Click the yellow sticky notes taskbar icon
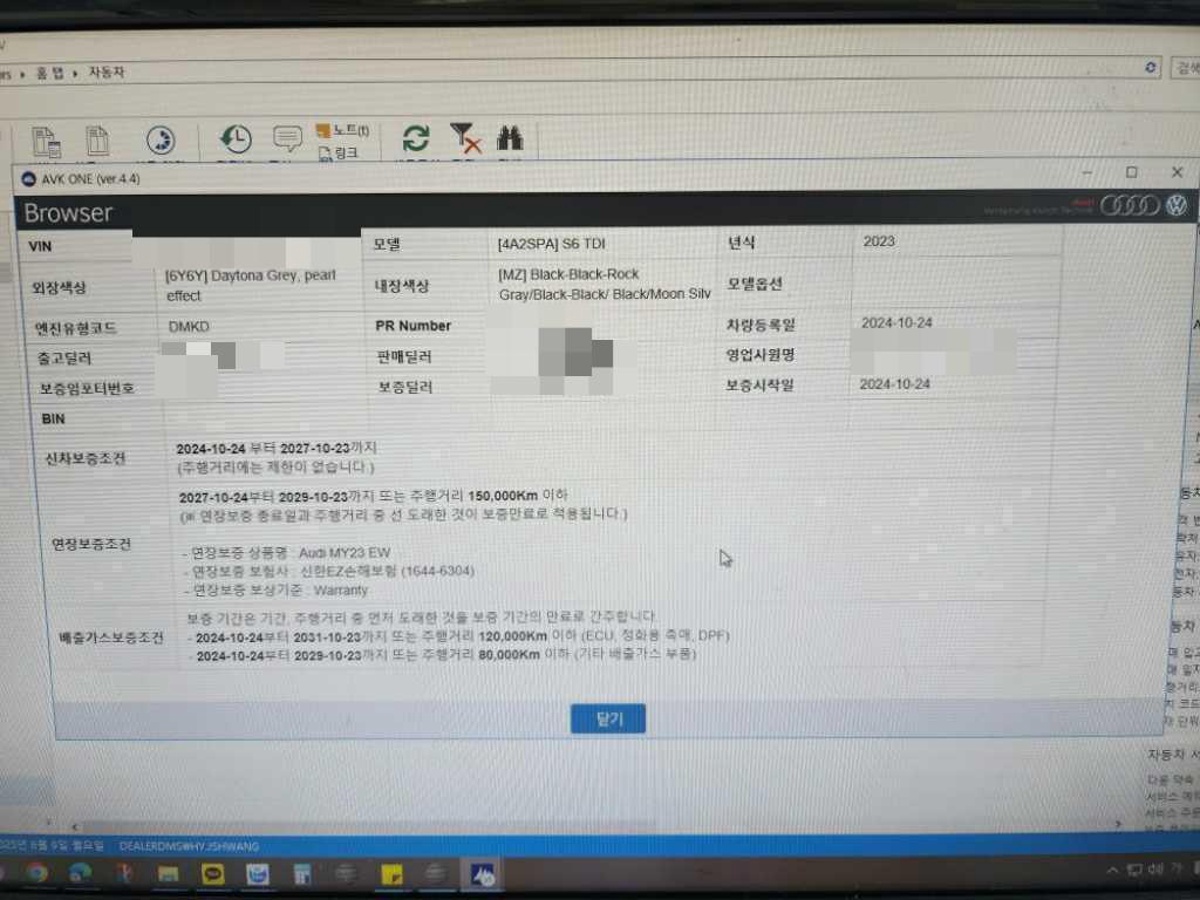This screenshot has height=900, width=1200. click(x=392, y=875)
